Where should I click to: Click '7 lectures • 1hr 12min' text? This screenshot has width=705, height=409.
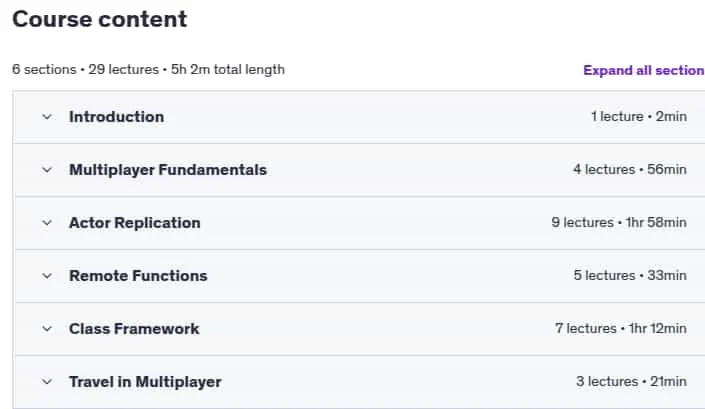coord(621,329)
